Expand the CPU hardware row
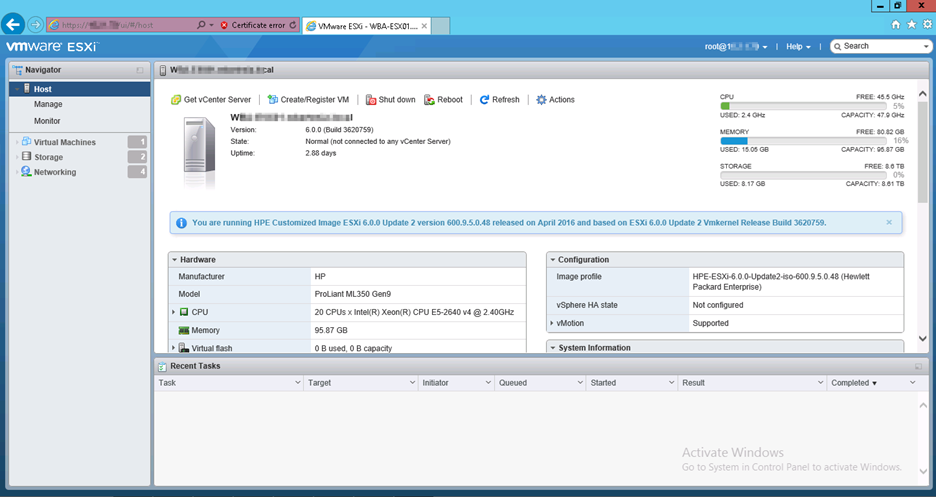 click(174, 312)
